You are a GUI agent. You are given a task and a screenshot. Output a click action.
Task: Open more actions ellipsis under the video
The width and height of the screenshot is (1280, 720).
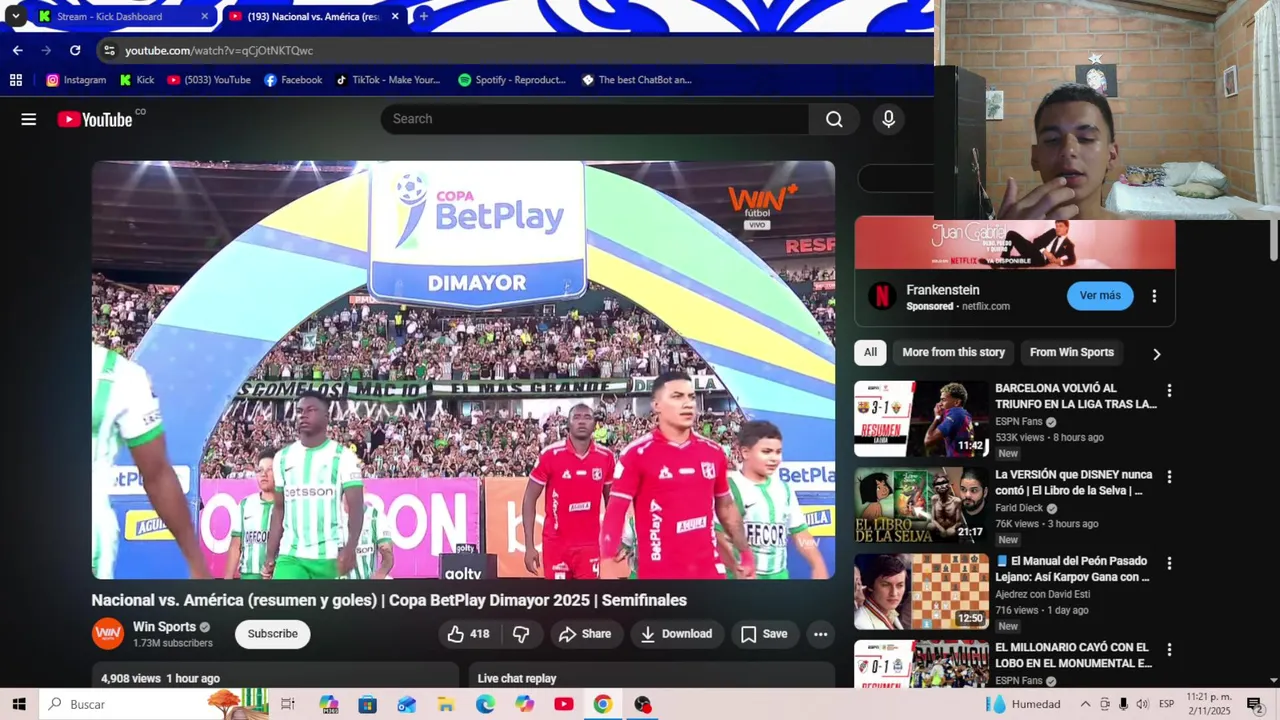[820, 634]
